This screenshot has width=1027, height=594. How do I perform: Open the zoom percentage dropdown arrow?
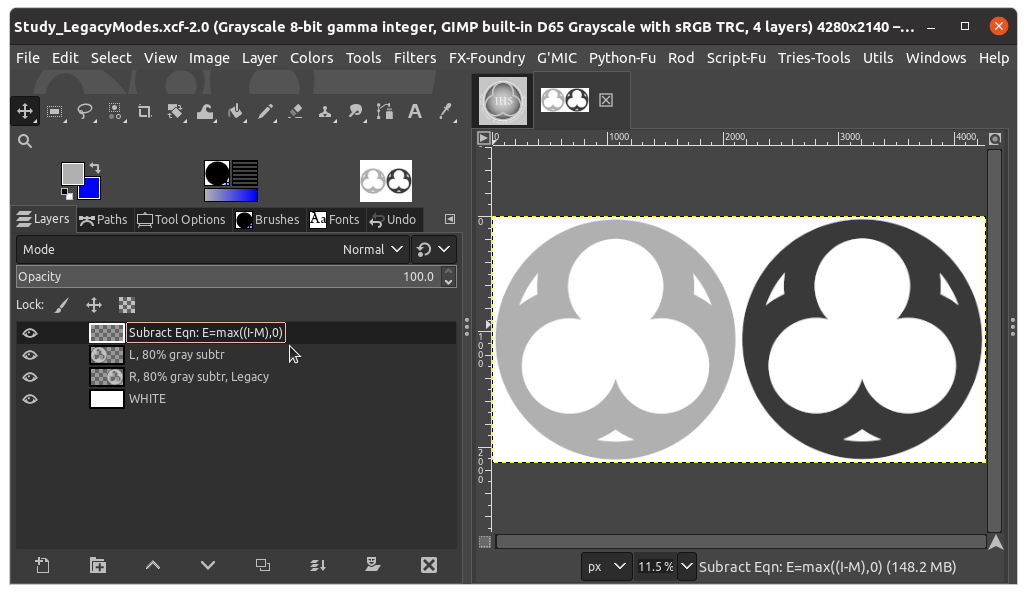point(686,566)
